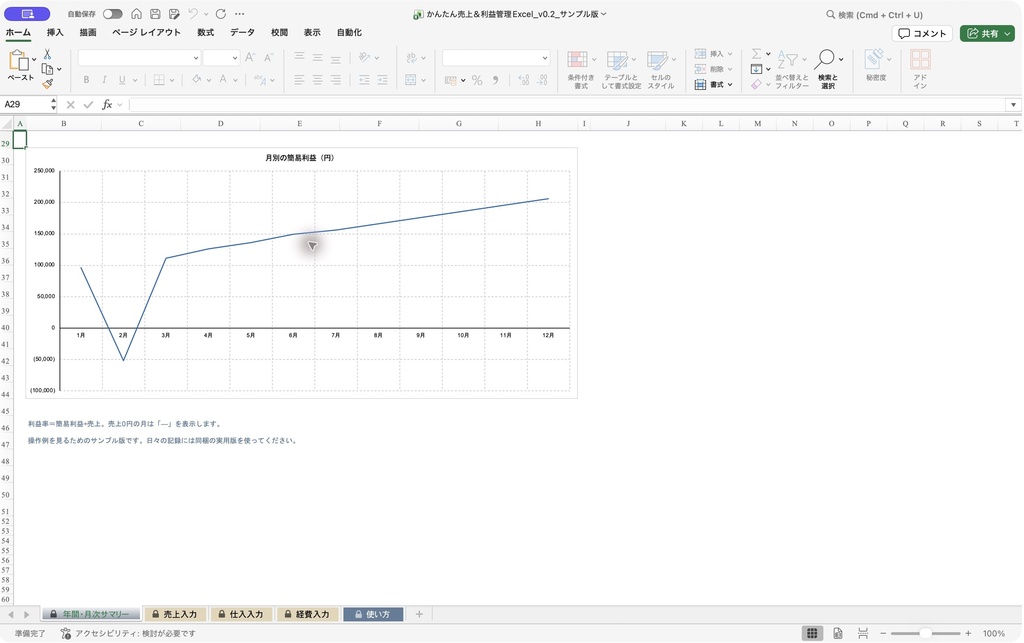Switch to Page Break Preview in status bar

(863, 633)
